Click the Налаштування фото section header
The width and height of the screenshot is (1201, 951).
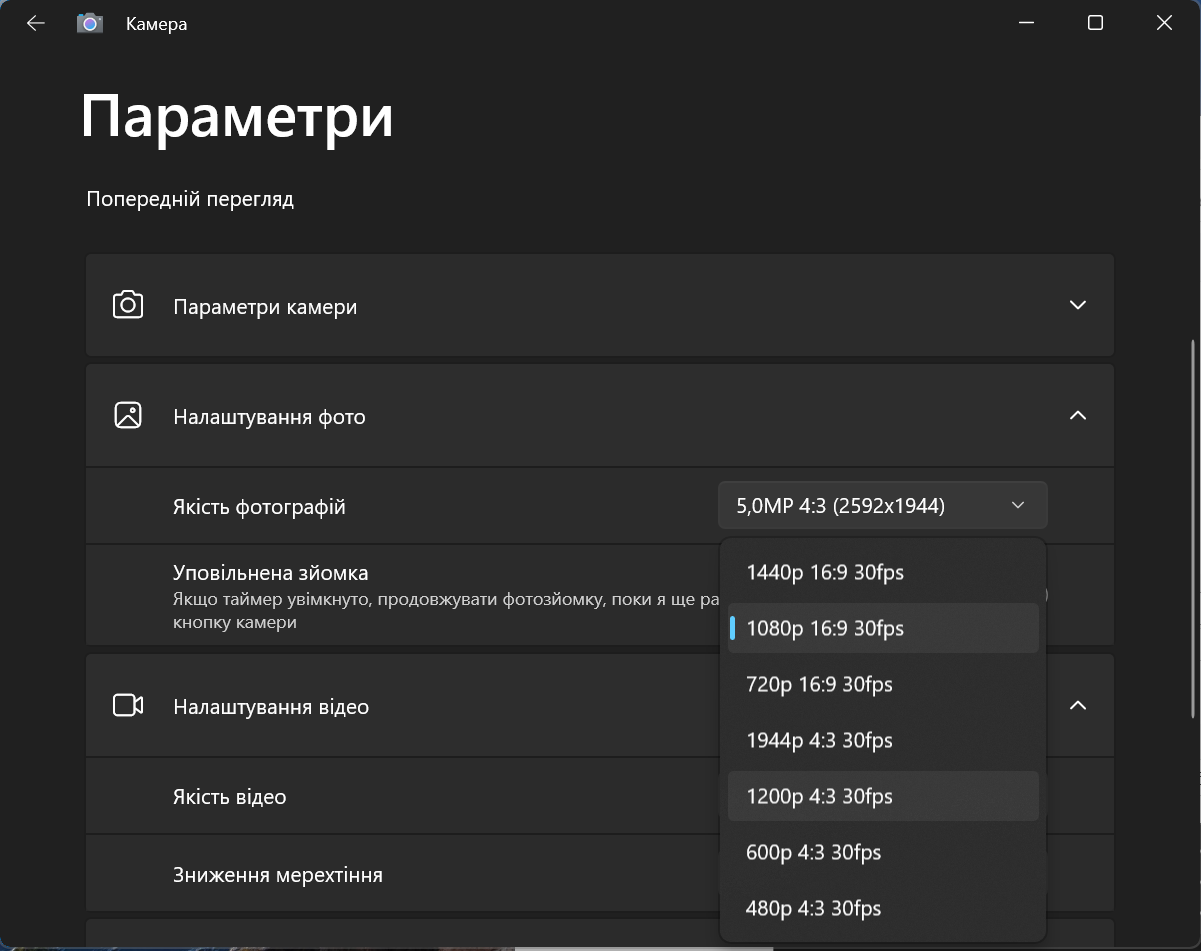(x=600, y=415)
